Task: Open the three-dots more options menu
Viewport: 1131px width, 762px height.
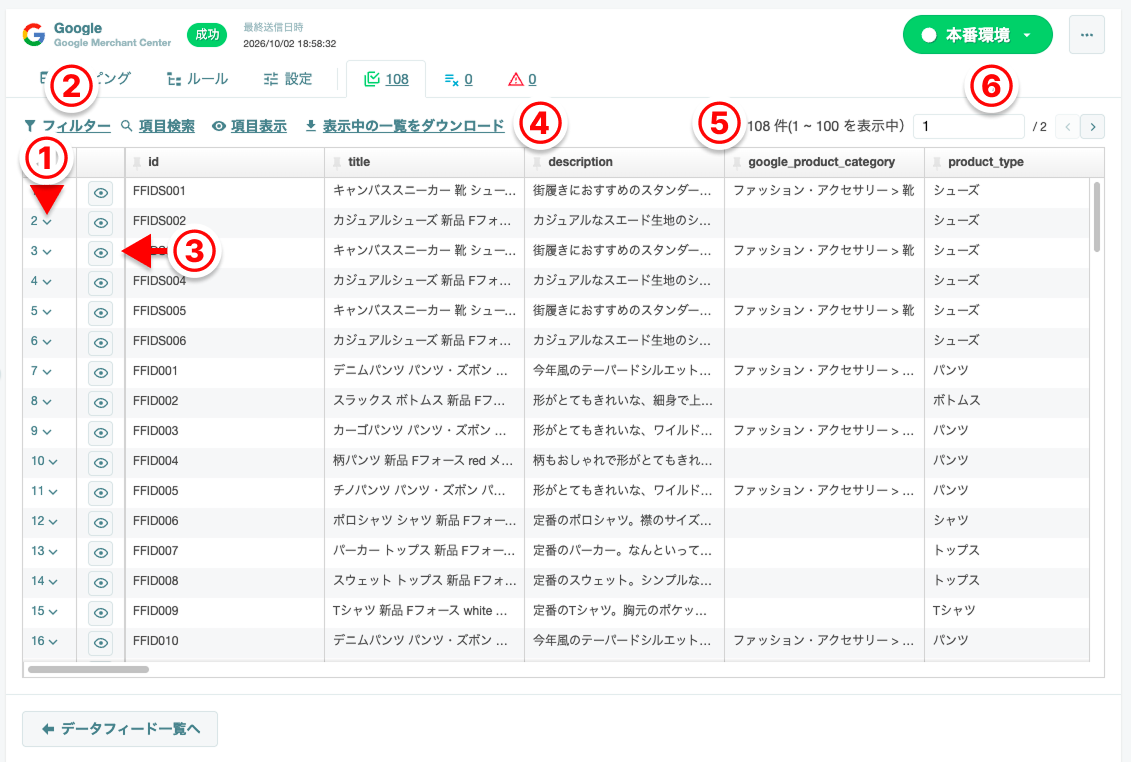Action: click(x=1086, y=35)
